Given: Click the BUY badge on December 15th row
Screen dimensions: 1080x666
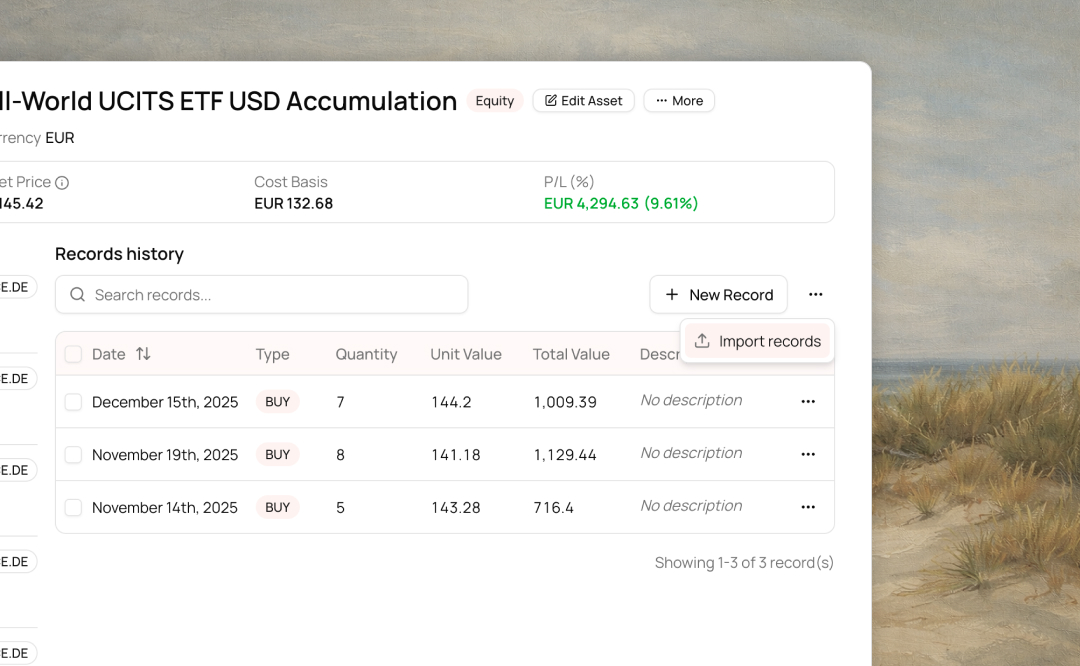Looking at the screenshot, I should (277, 402).
